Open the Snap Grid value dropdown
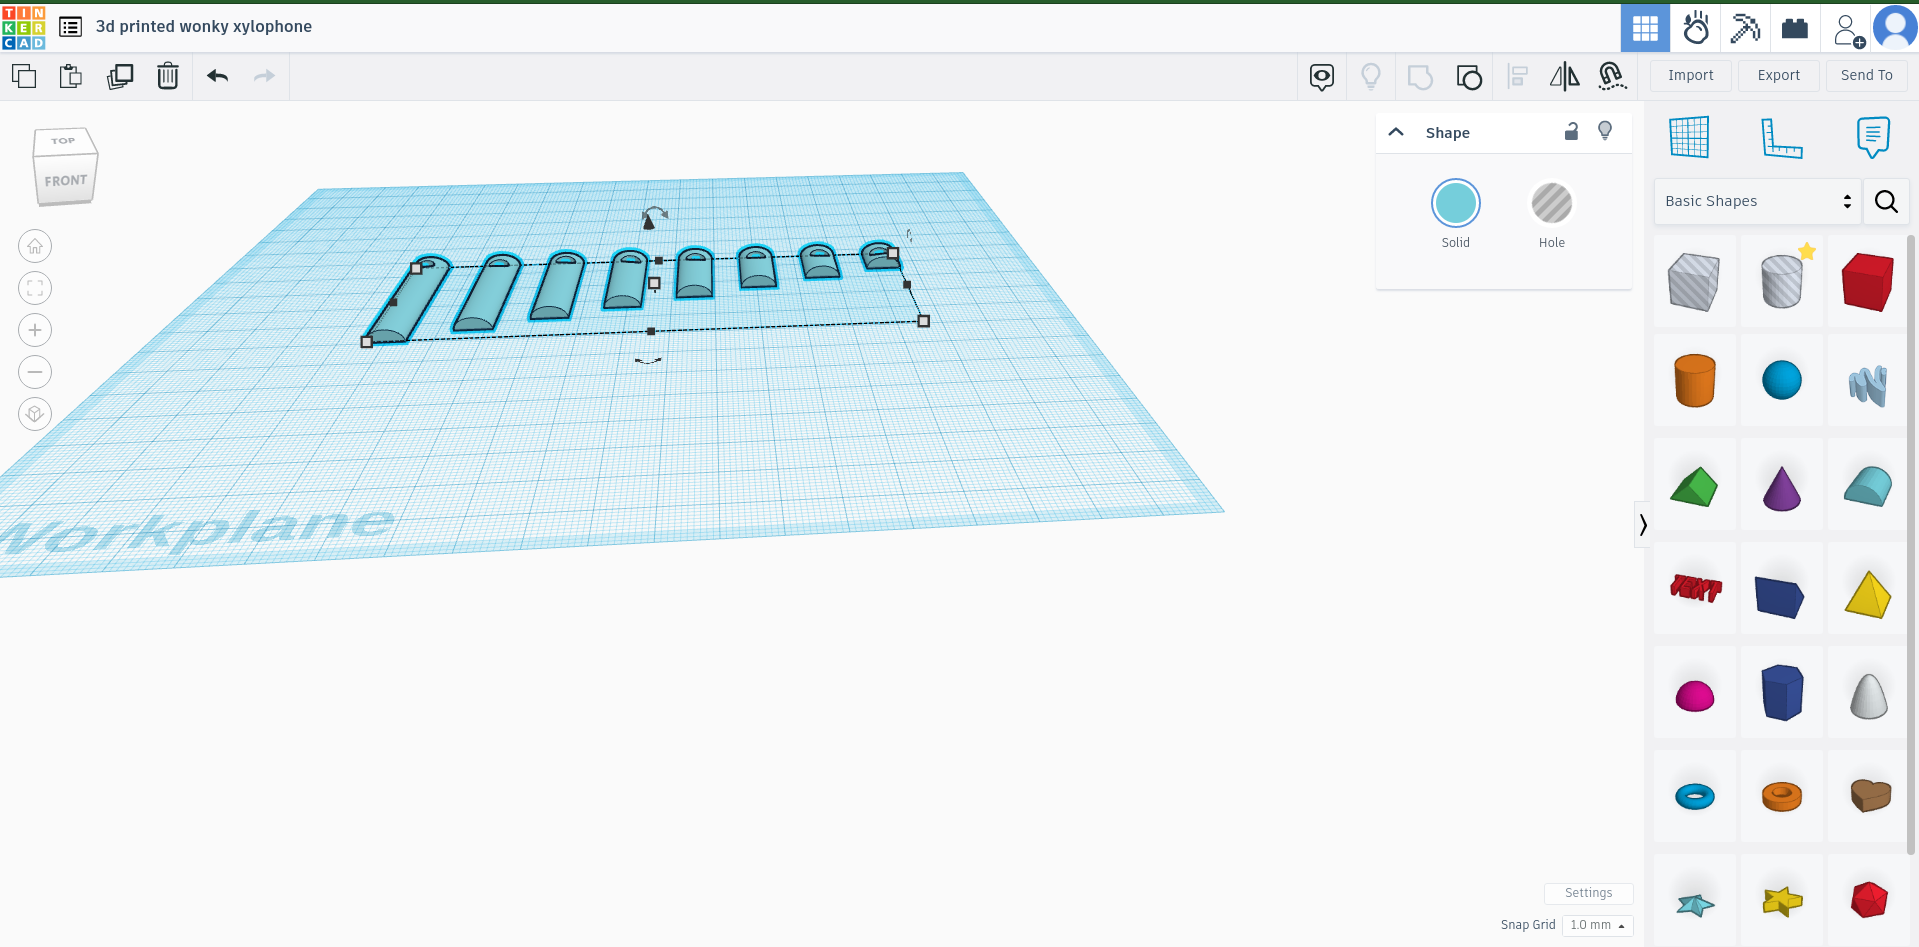This screenshot has width=1919, height=947. (1596, 925)
